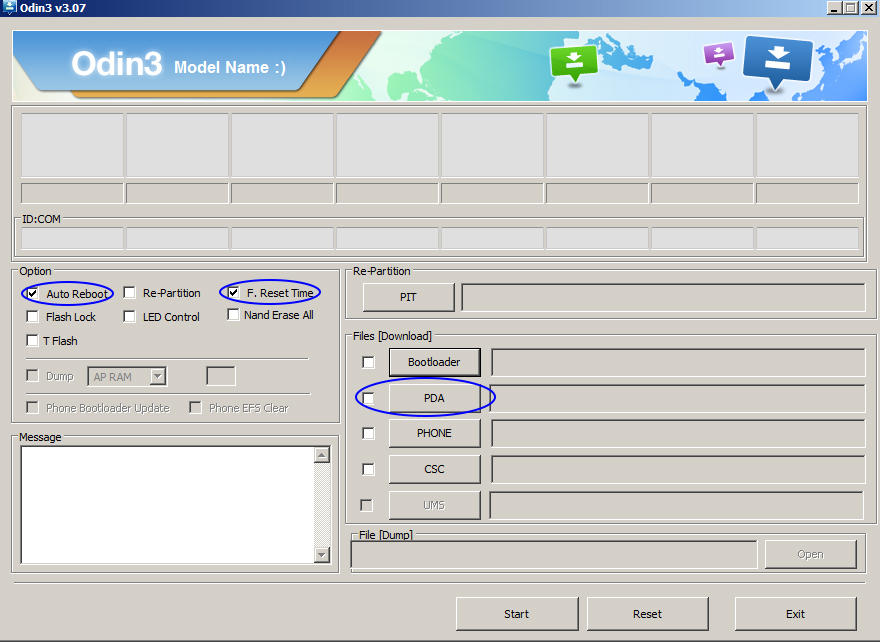Enable the Flash Lock checkbox
This screenshot has height=642, width=880.
pyautogui.click(x=33, y=317)
